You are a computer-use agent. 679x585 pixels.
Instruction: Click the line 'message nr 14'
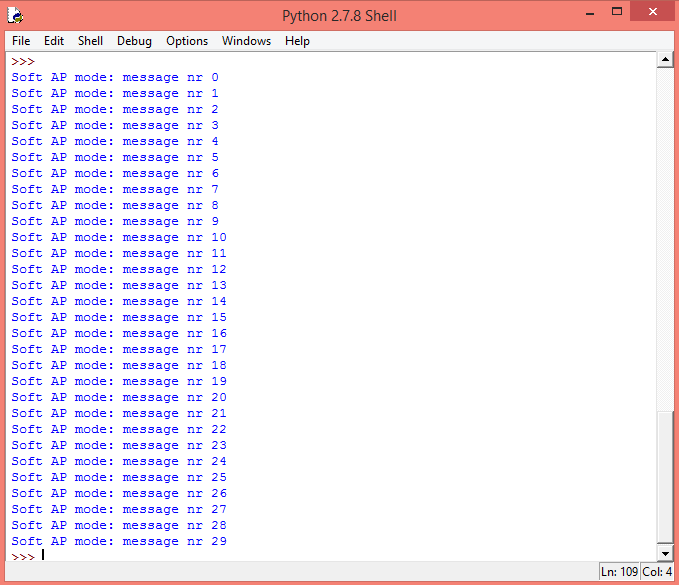coord(119,302)
